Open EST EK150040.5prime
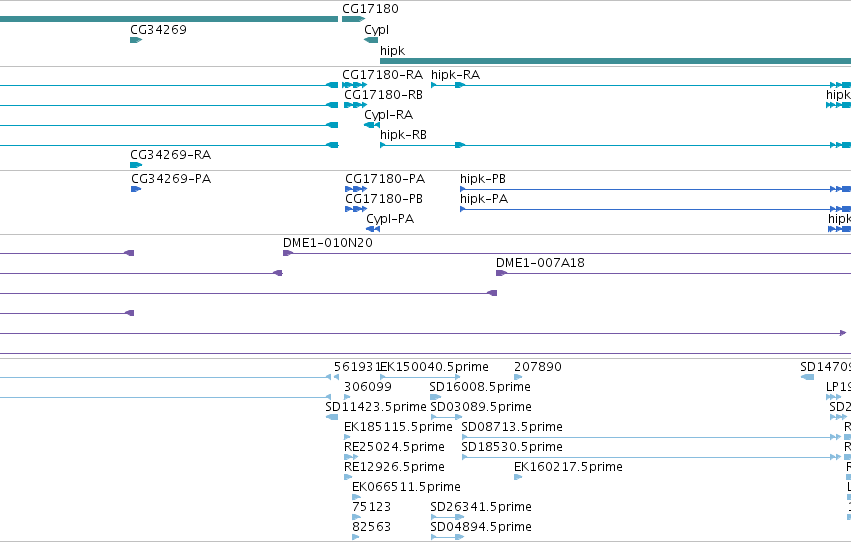The height and width of the screenshot is (542, 851). [x=420, y=377]
